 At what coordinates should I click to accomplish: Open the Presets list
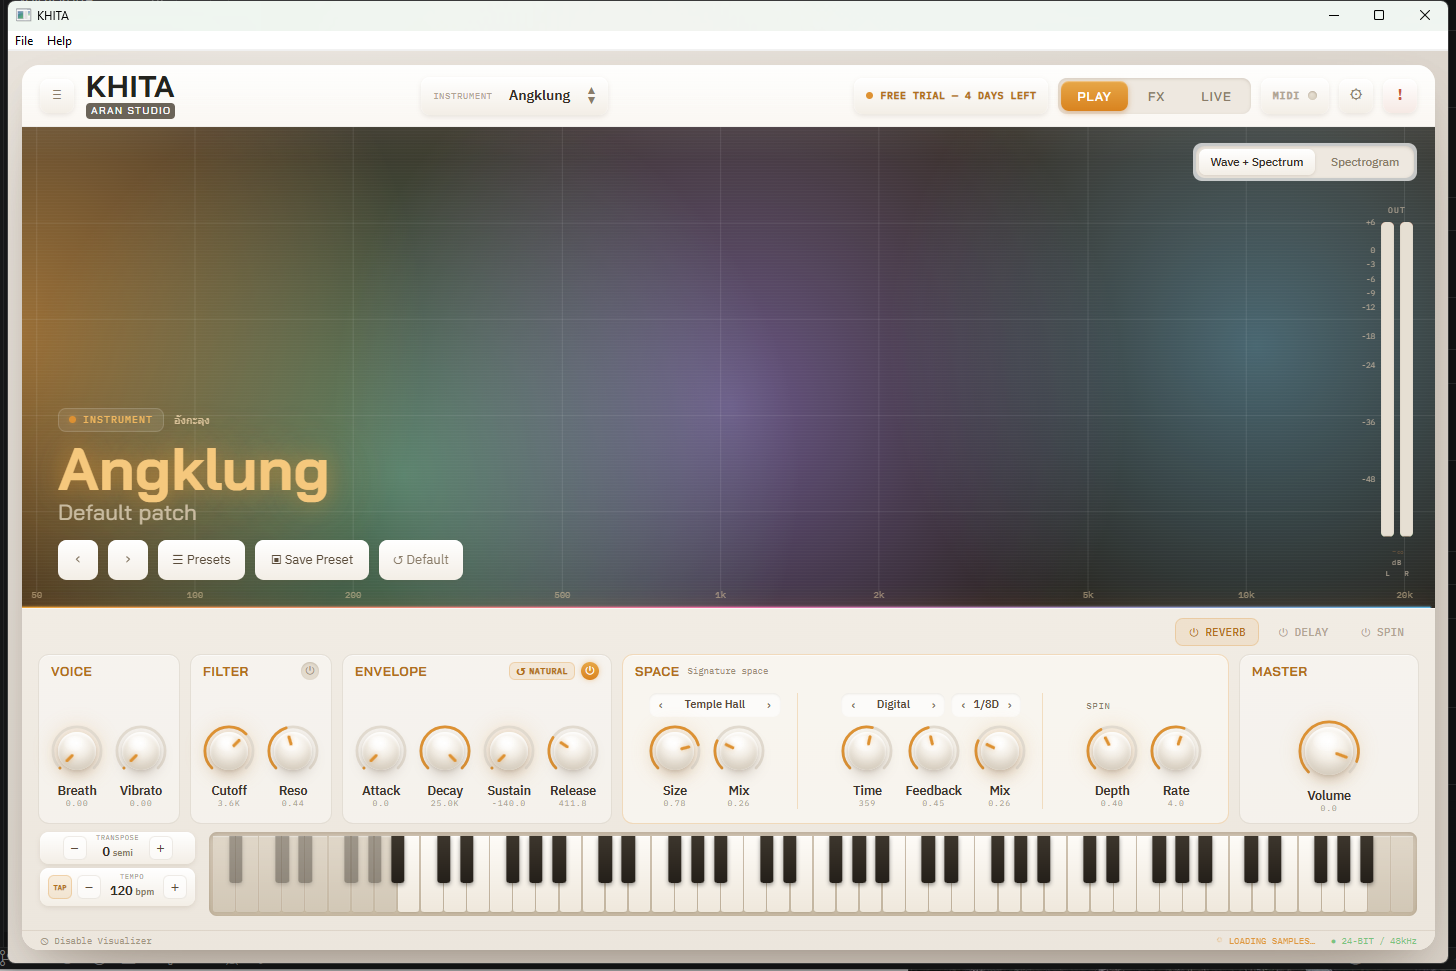(x=202, y=560)
